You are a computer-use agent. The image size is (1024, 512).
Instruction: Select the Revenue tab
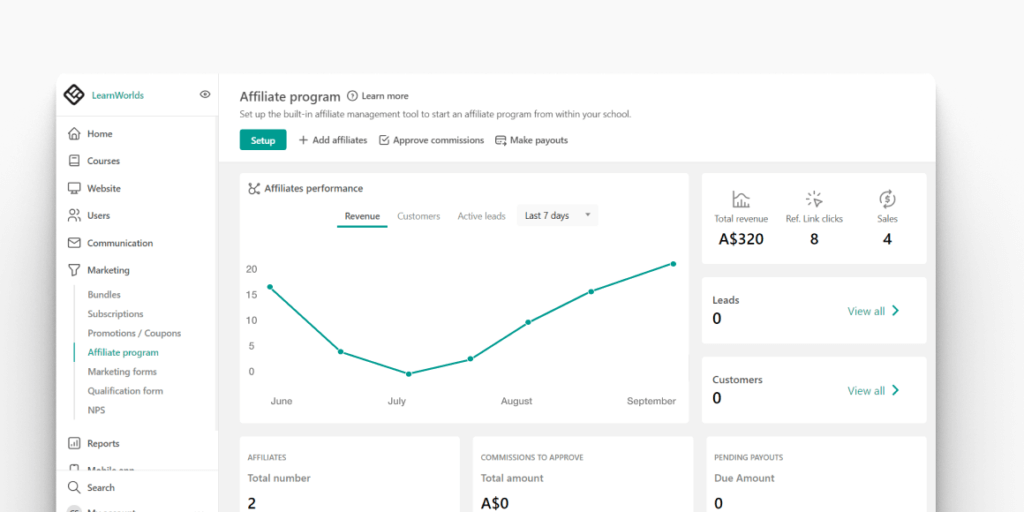(362, 216)
